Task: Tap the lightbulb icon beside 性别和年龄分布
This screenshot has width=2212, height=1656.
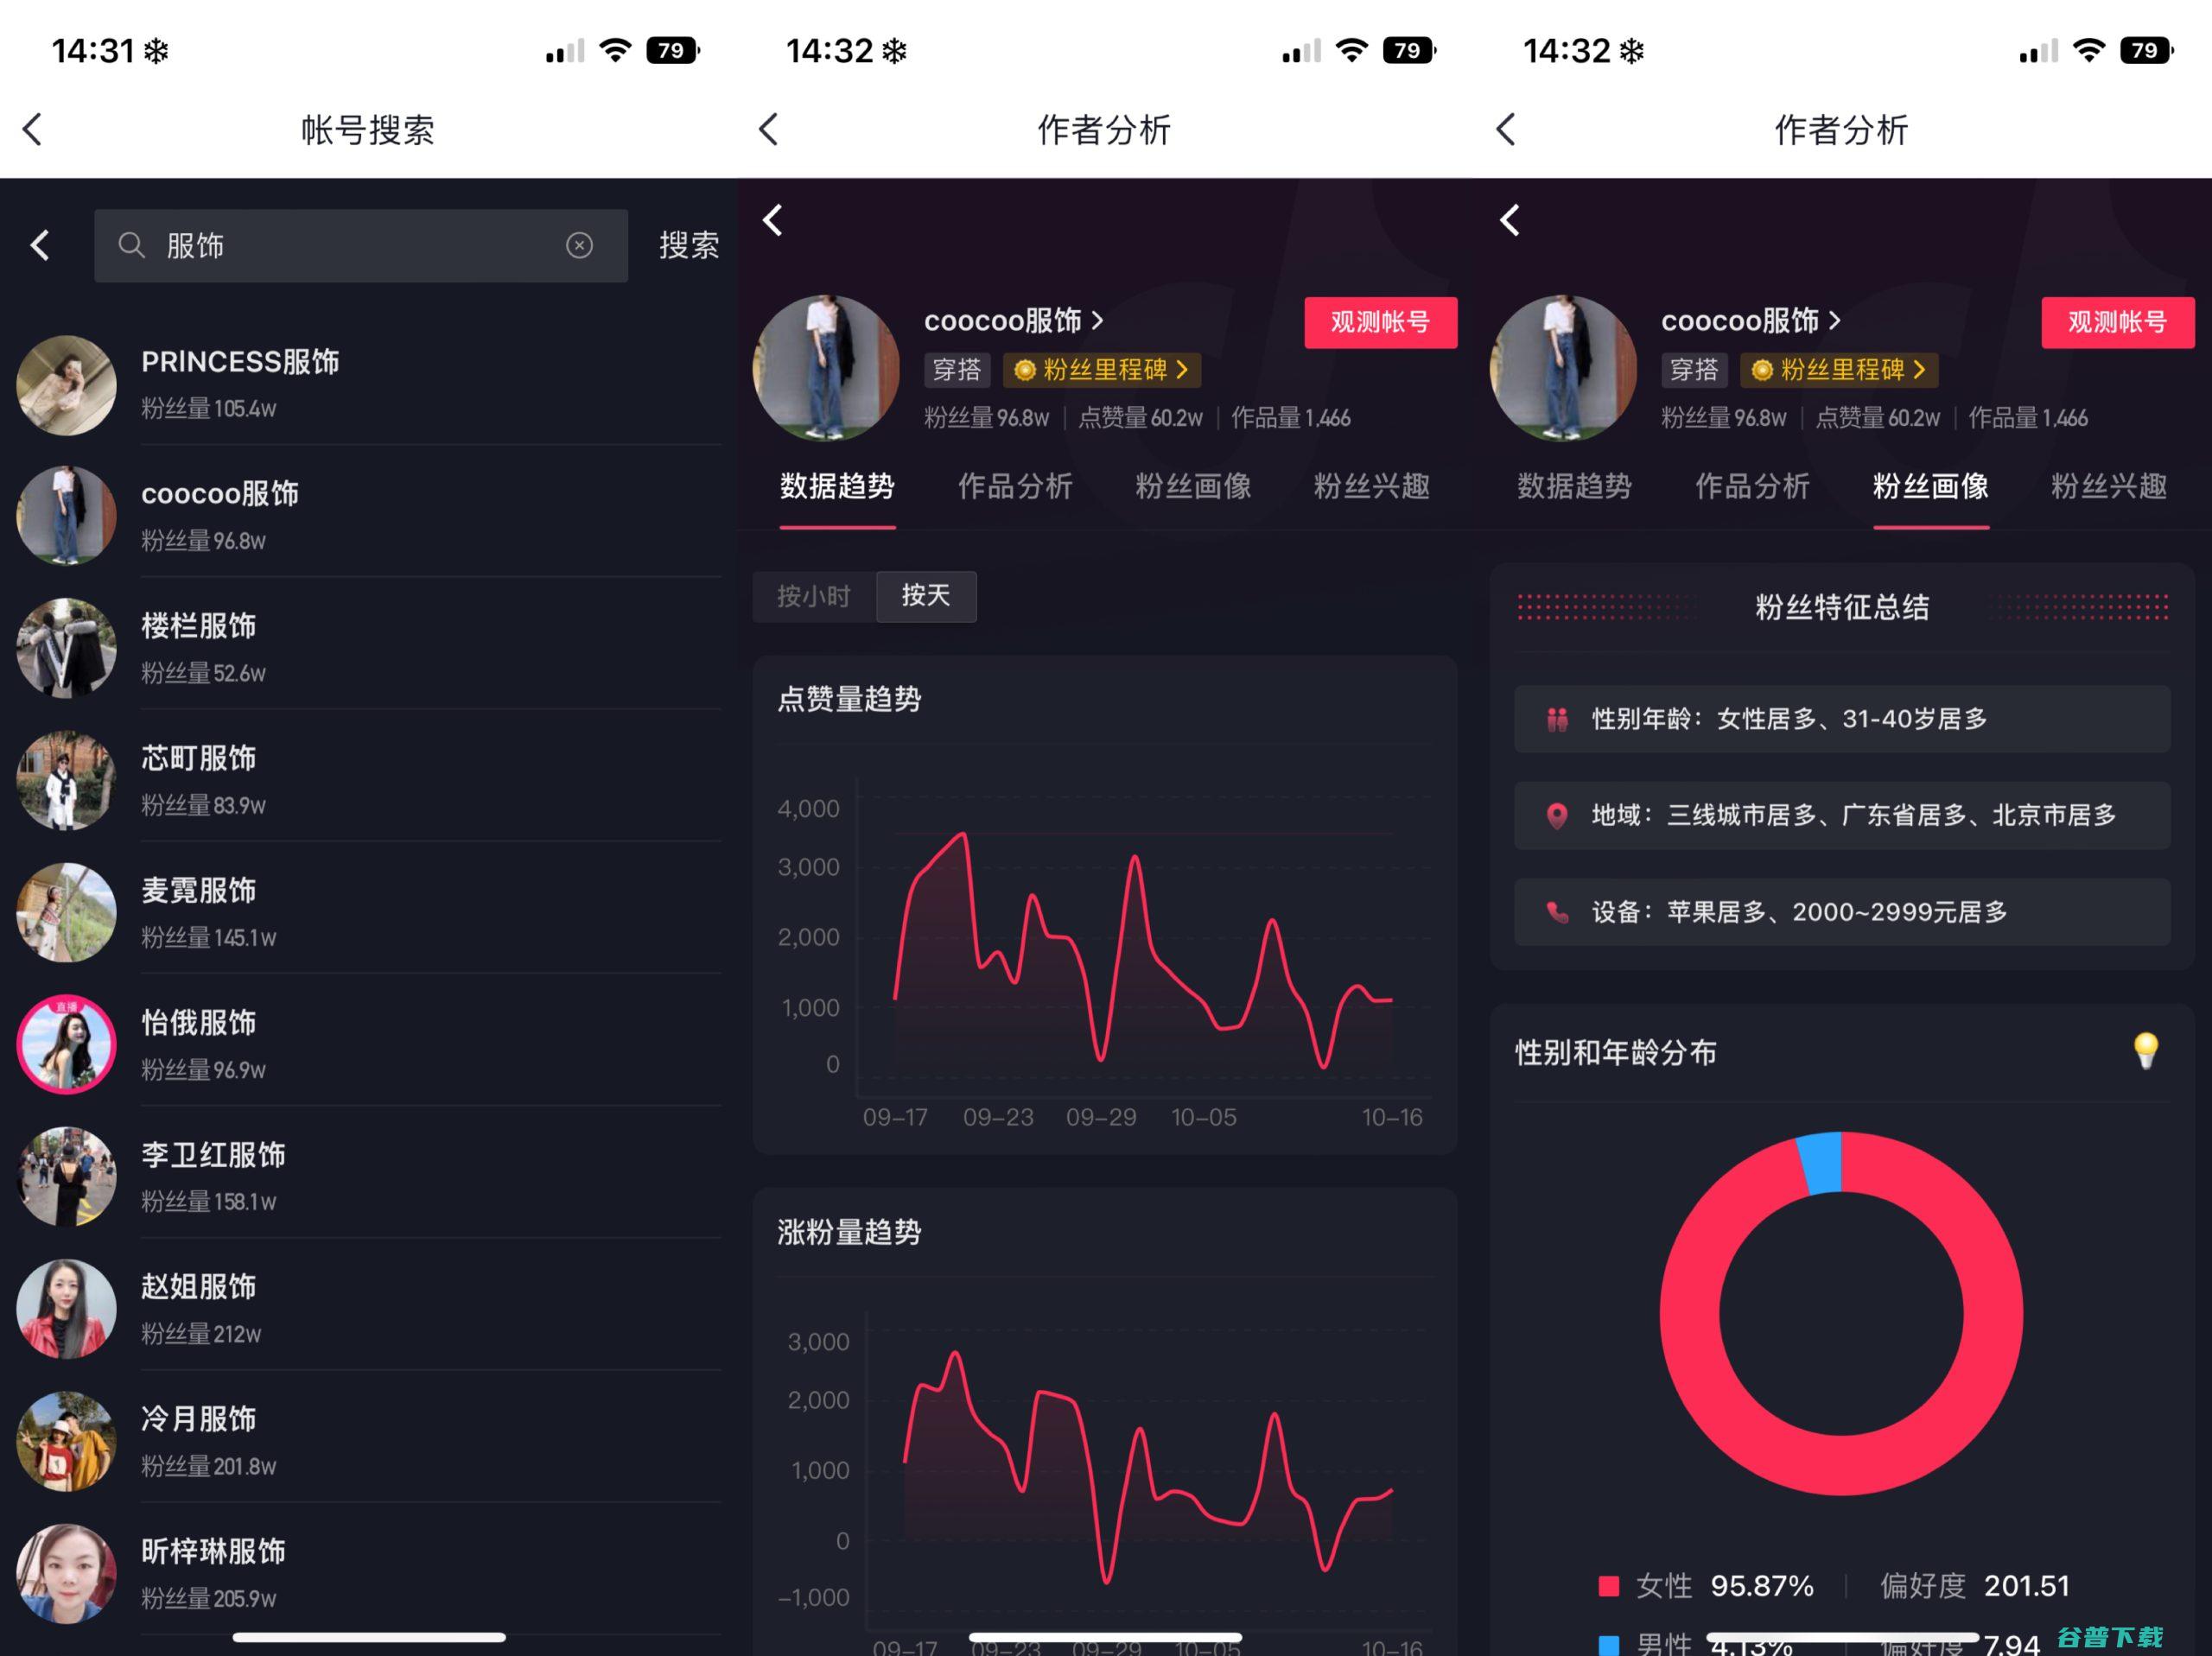Action: 2145,1051
